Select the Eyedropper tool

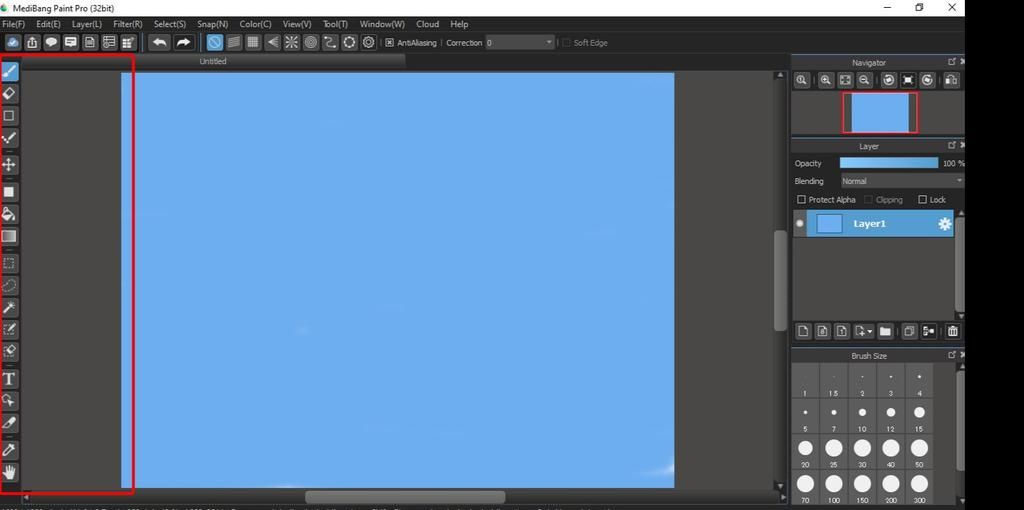pos(9,450)
